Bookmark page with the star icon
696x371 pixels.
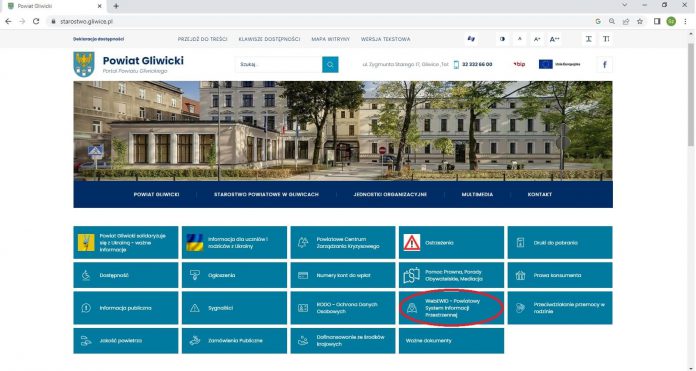(640, 21)
